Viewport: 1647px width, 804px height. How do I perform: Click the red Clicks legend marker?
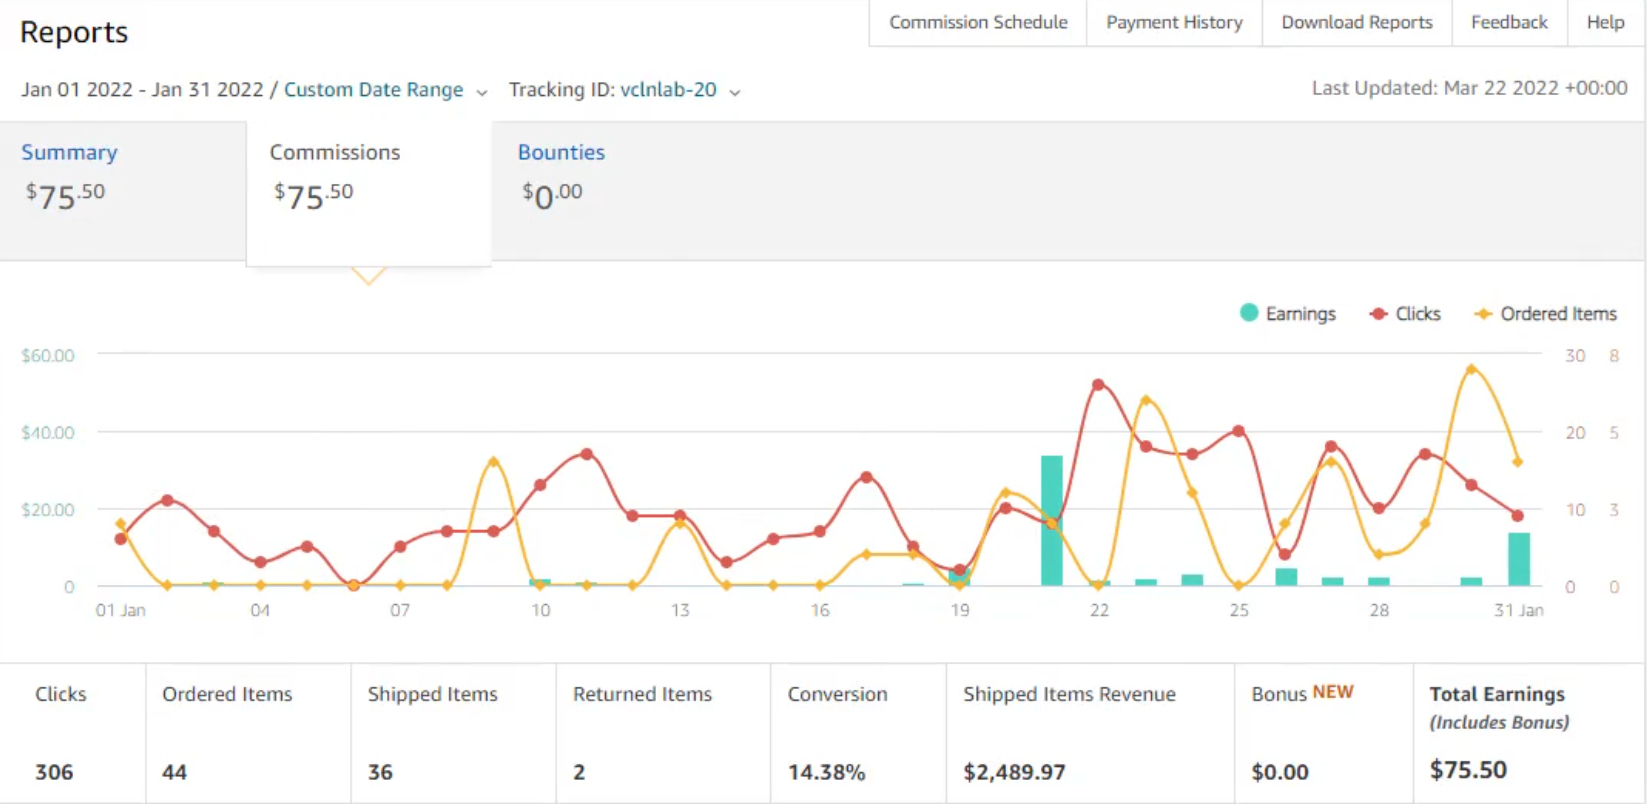[x=1379, y=314]
